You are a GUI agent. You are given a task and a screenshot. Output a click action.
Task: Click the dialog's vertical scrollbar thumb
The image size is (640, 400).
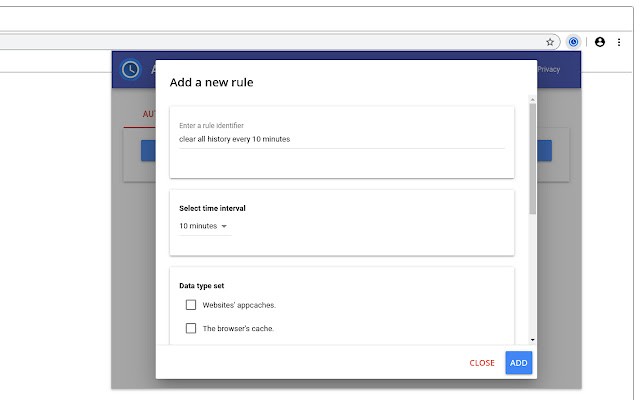[532, 155]
